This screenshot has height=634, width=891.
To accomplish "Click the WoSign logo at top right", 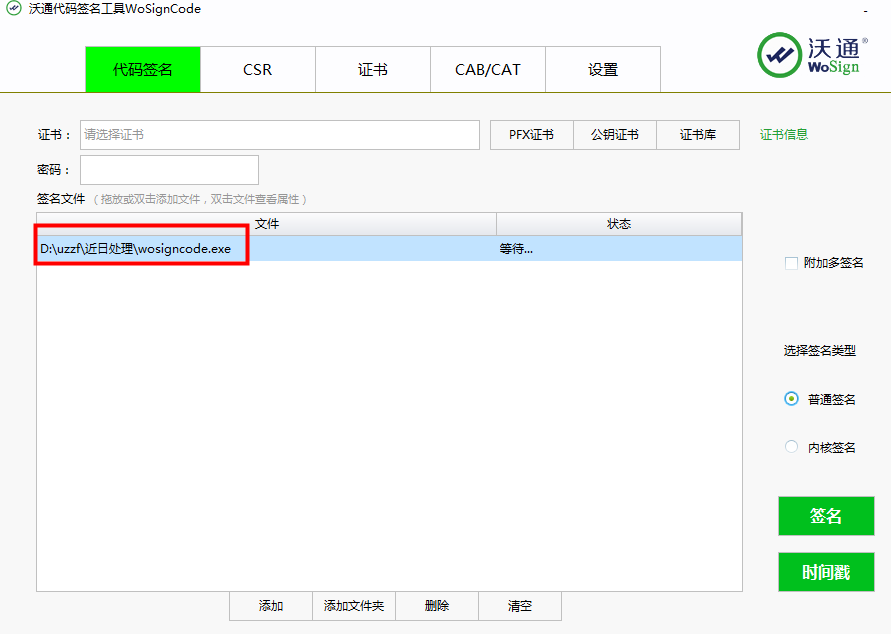I will (x=812, y=55).
